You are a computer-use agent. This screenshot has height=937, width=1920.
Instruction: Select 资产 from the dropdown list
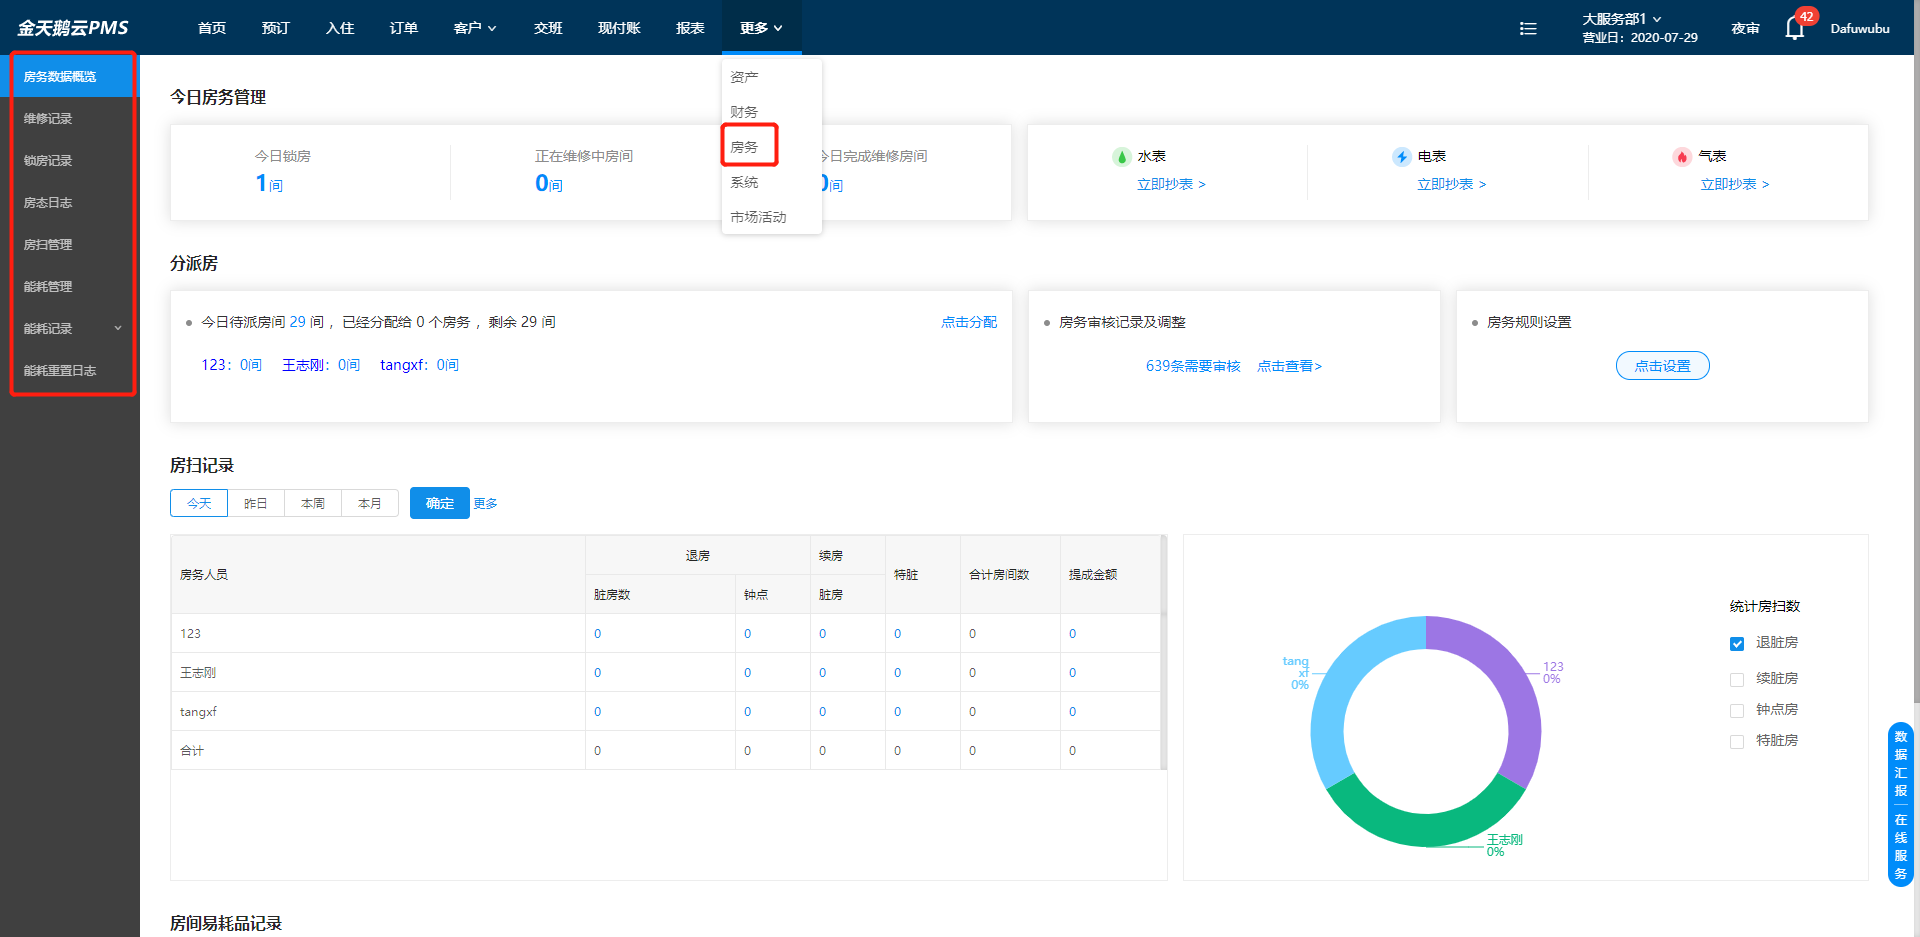coord(771,77)
